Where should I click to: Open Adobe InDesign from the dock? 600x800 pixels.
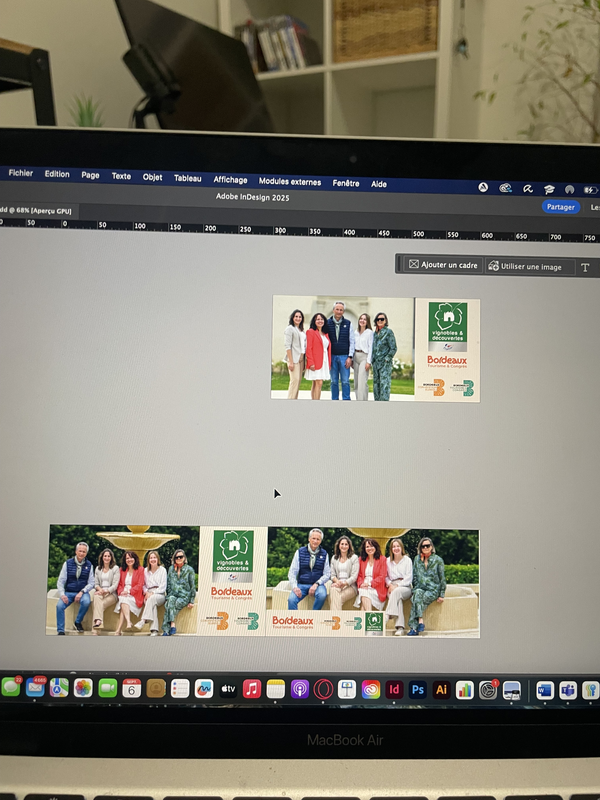395,689
